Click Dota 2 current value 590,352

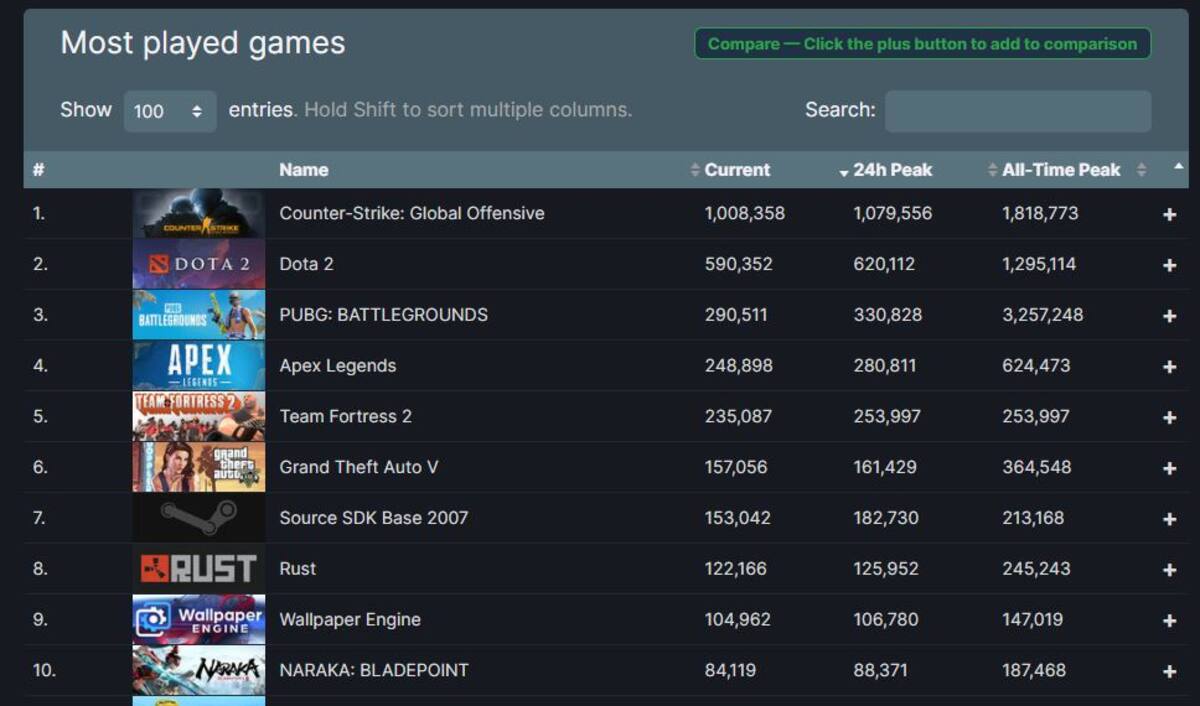739,264
